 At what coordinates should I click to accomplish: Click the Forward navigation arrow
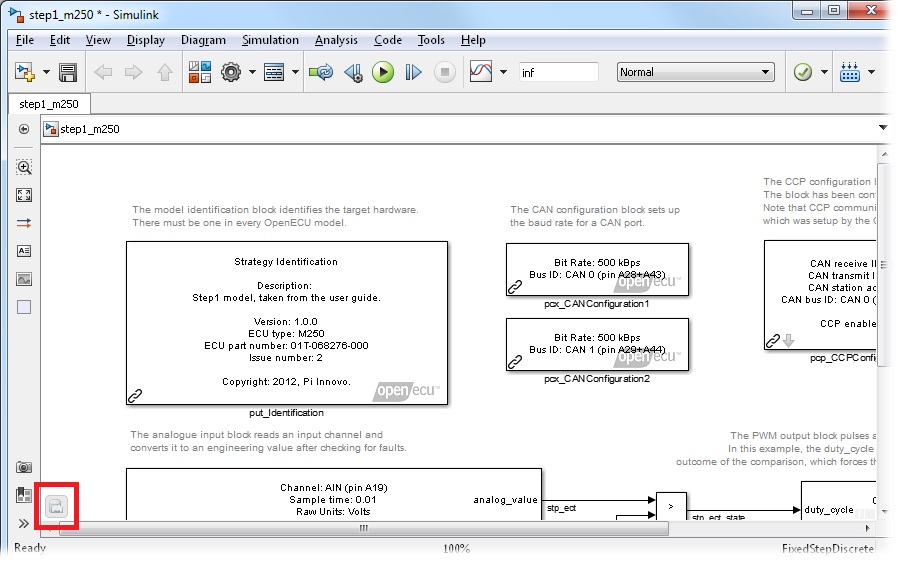[x=134, y=72]
